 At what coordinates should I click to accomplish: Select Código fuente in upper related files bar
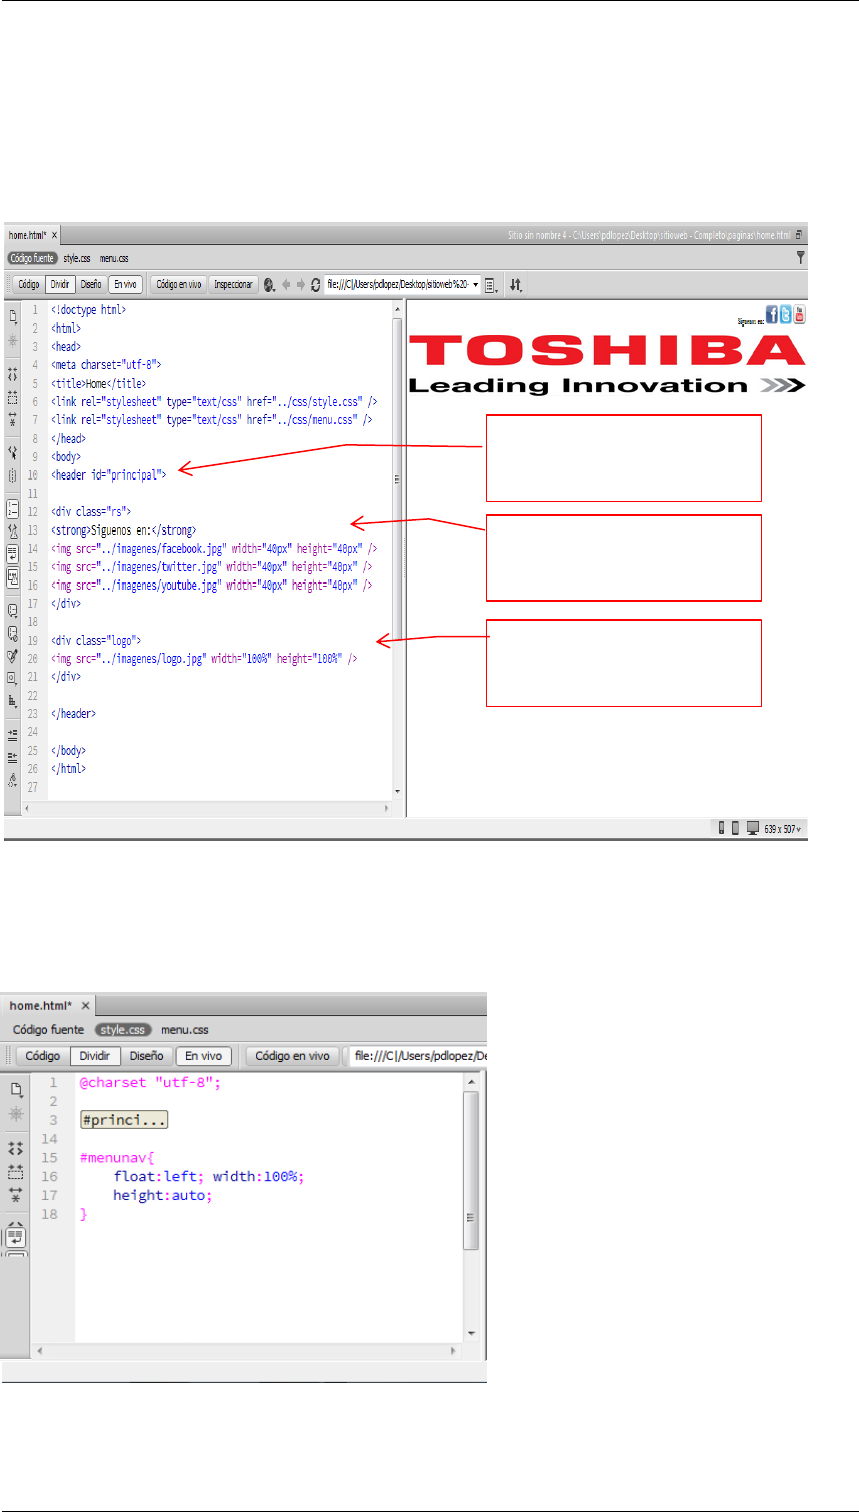32,258
